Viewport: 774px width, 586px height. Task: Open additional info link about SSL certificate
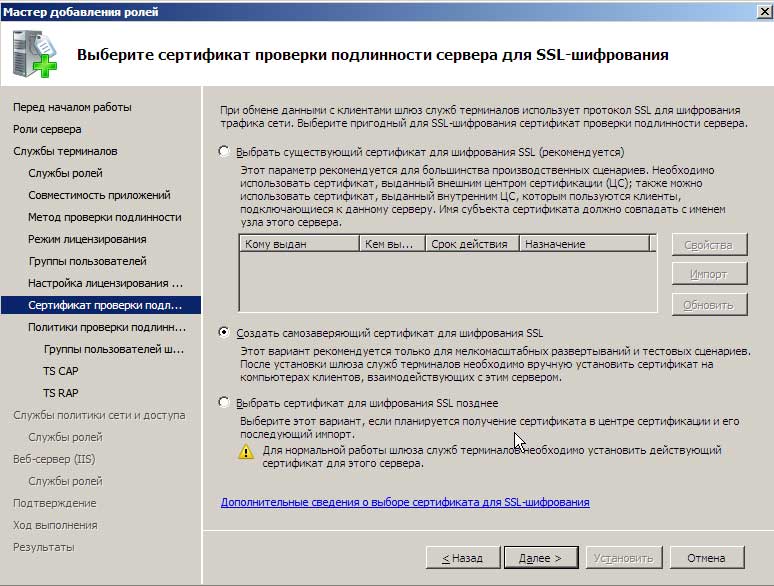(405, 502)
